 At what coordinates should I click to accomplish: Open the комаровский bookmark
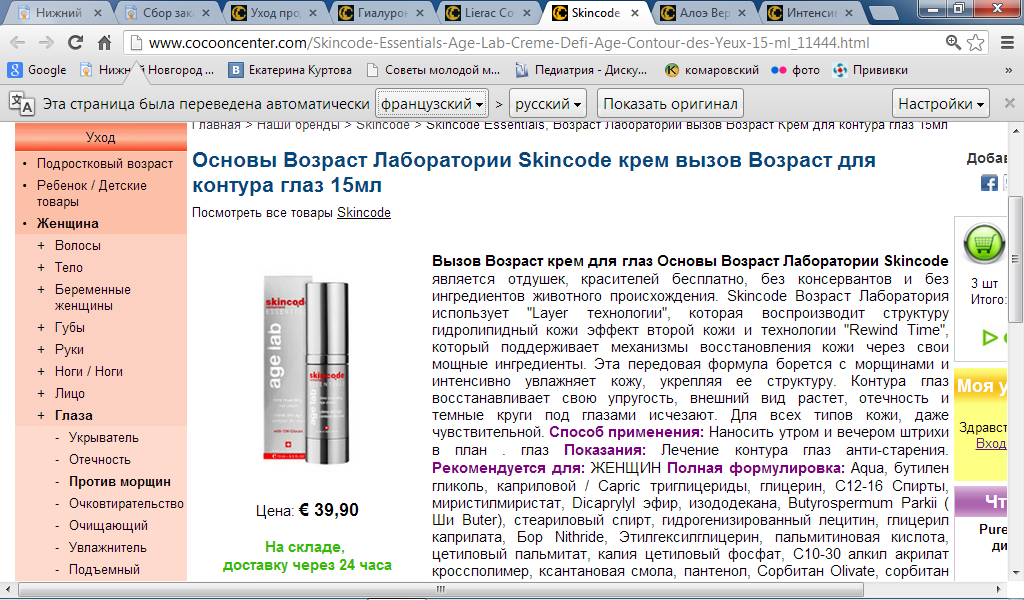click(712, 70)
